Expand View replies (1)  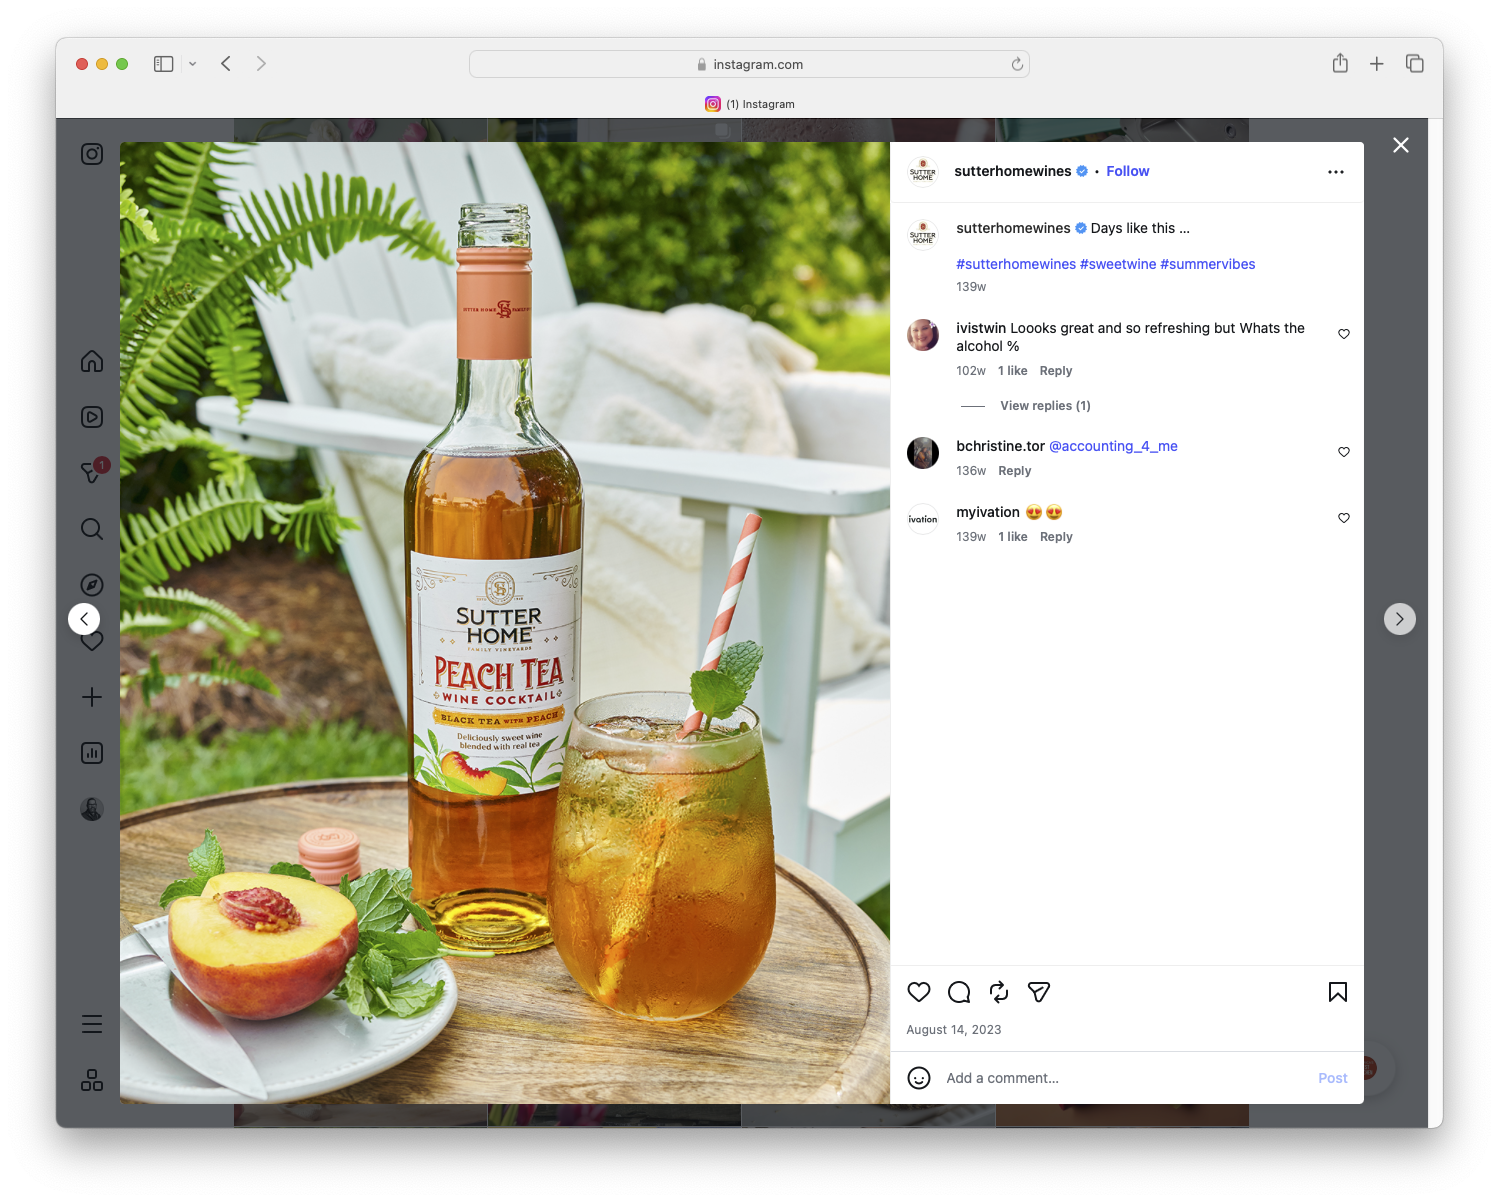pyautogui.click(x=1045, y=406)
